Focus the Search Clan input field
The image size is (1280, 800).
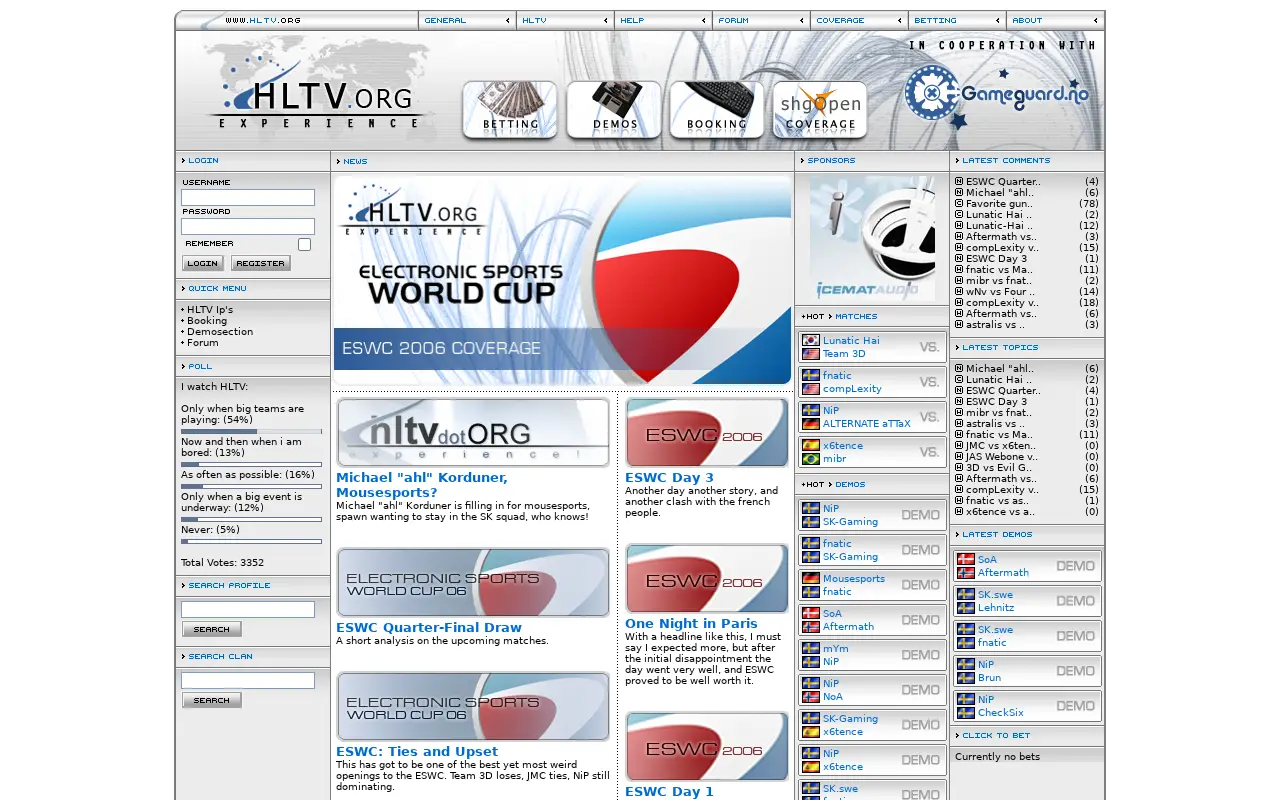click(x=248, y=680)
